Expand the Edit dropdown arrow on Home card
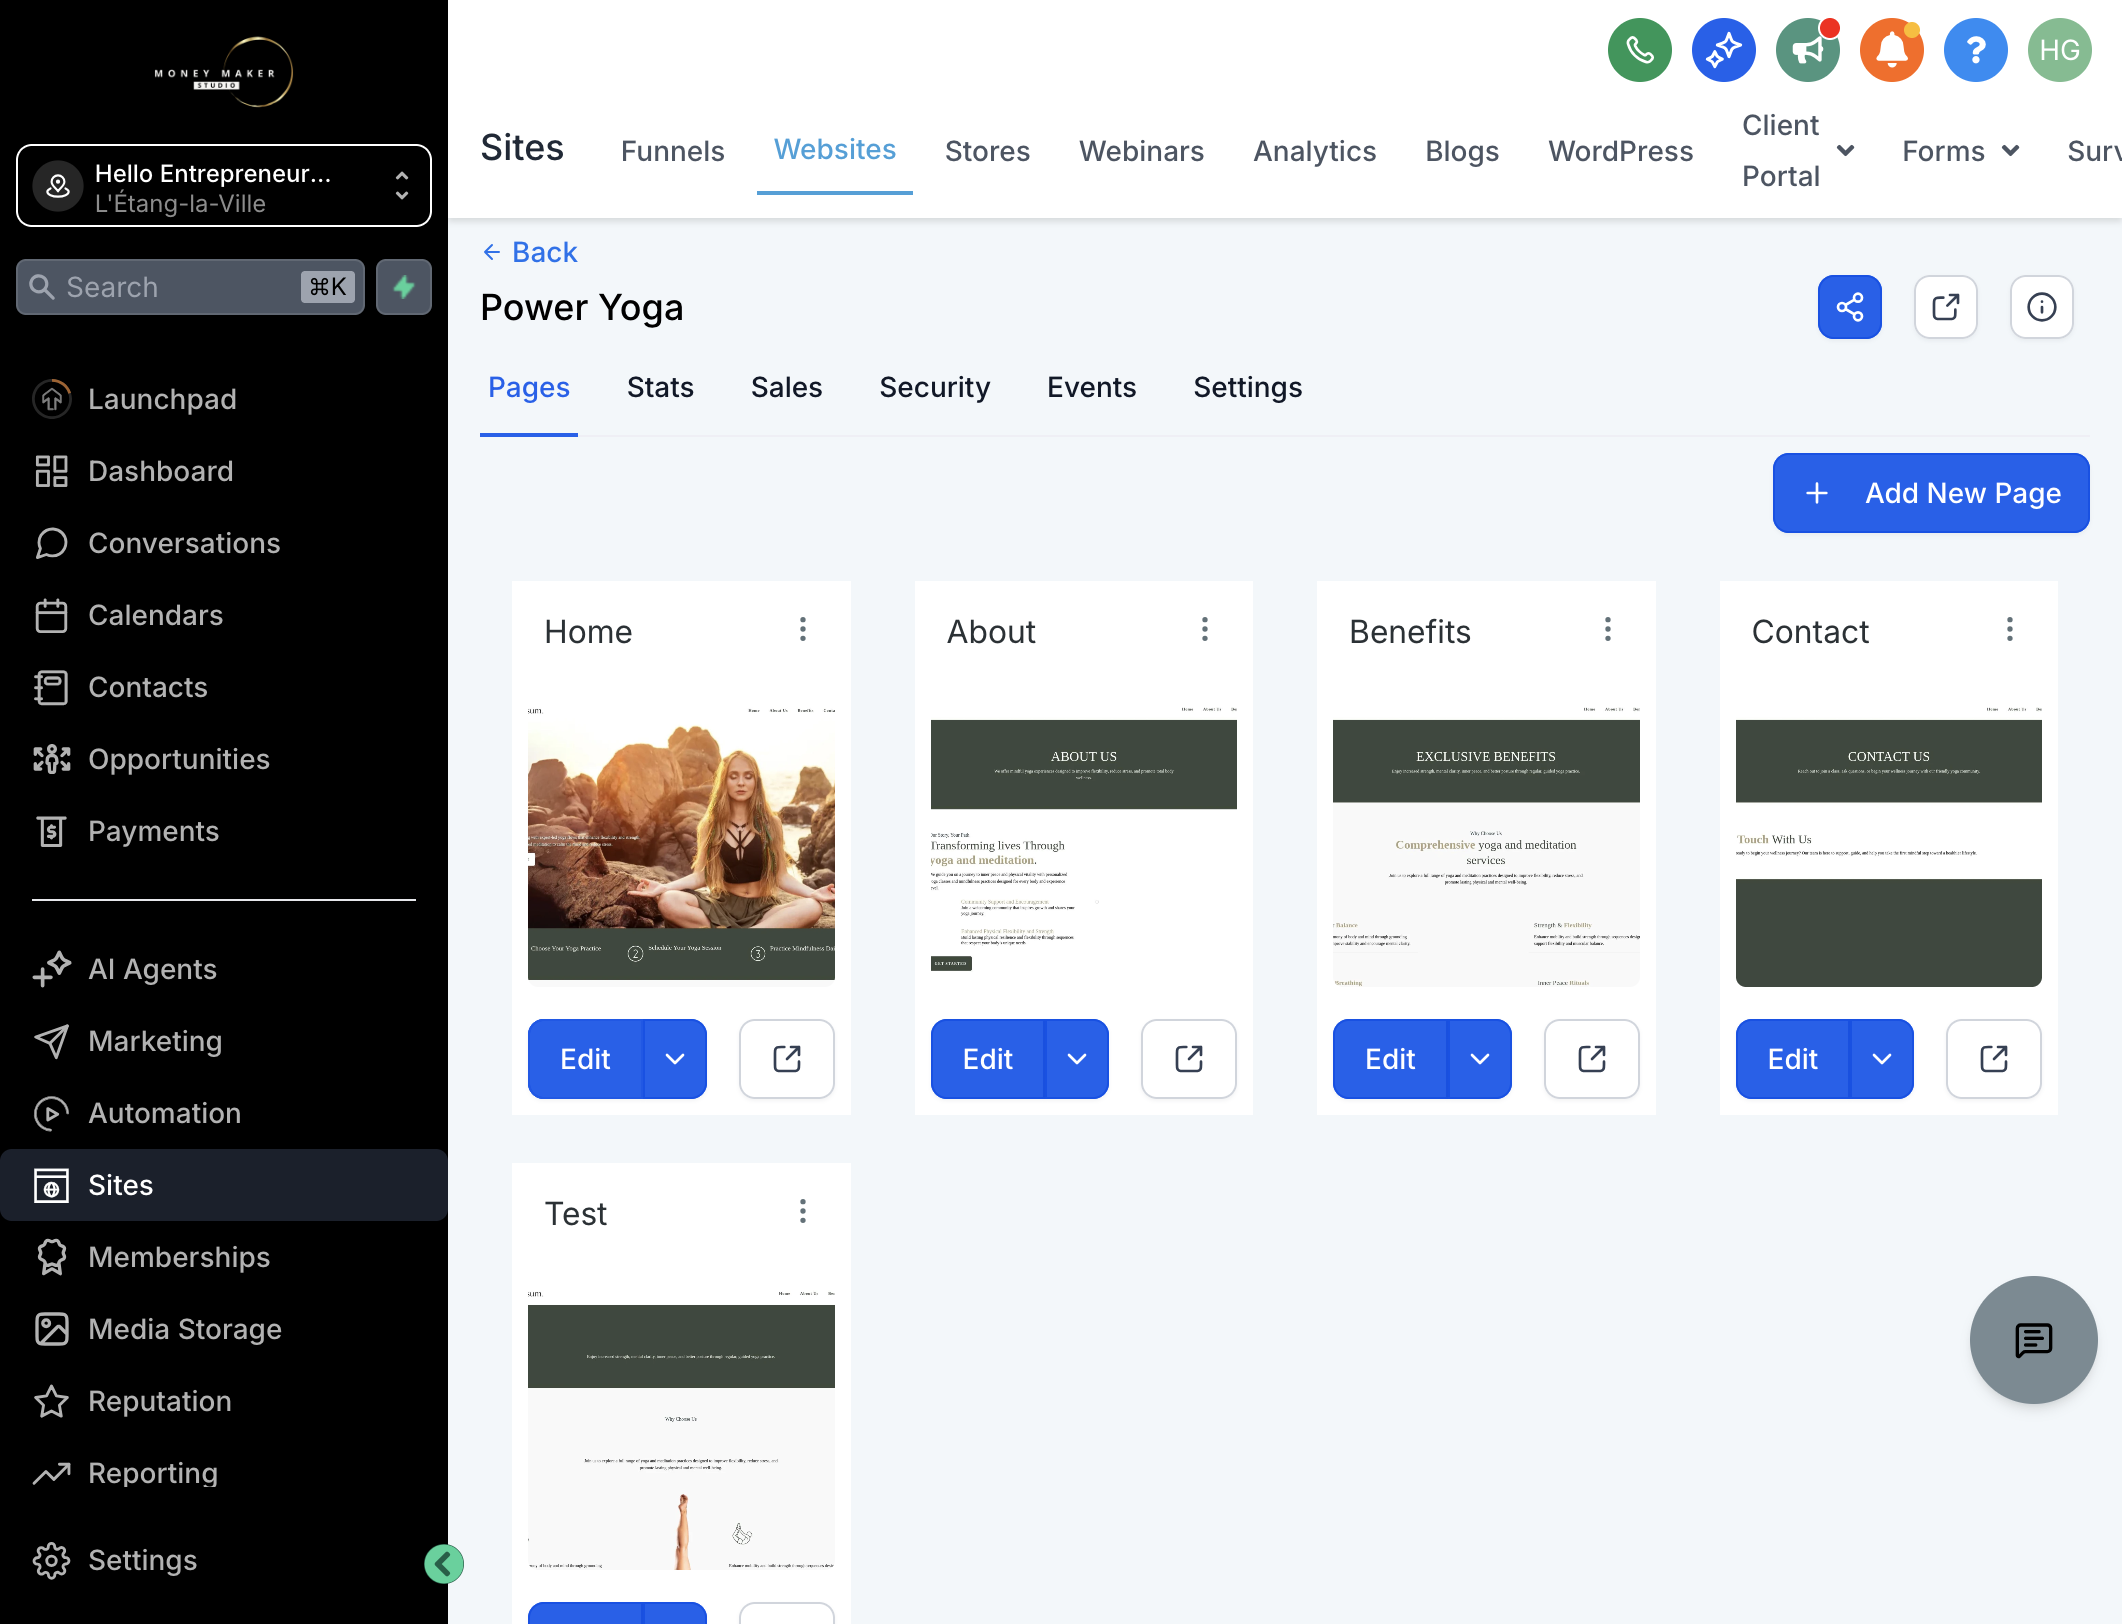The height and width of the screenshot is (1624, 2122). coord(675,1059)
